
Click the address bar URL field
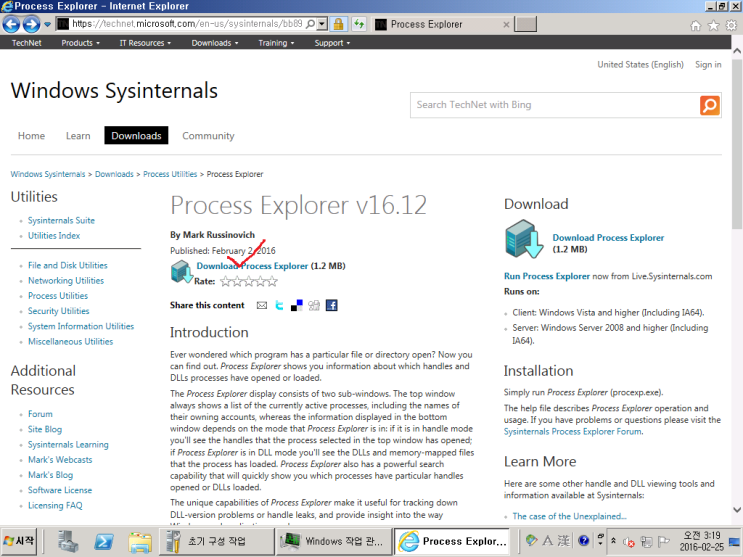(187, 24)
